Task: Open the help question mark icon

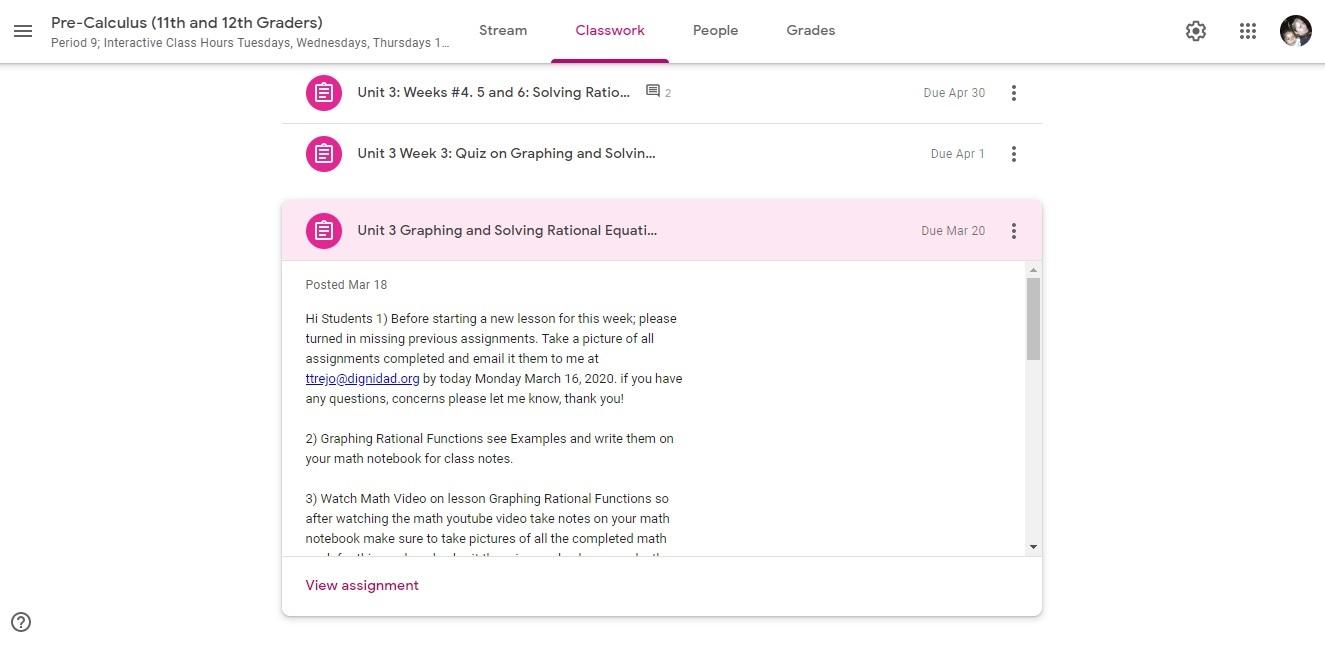Action: click(21, 622)
